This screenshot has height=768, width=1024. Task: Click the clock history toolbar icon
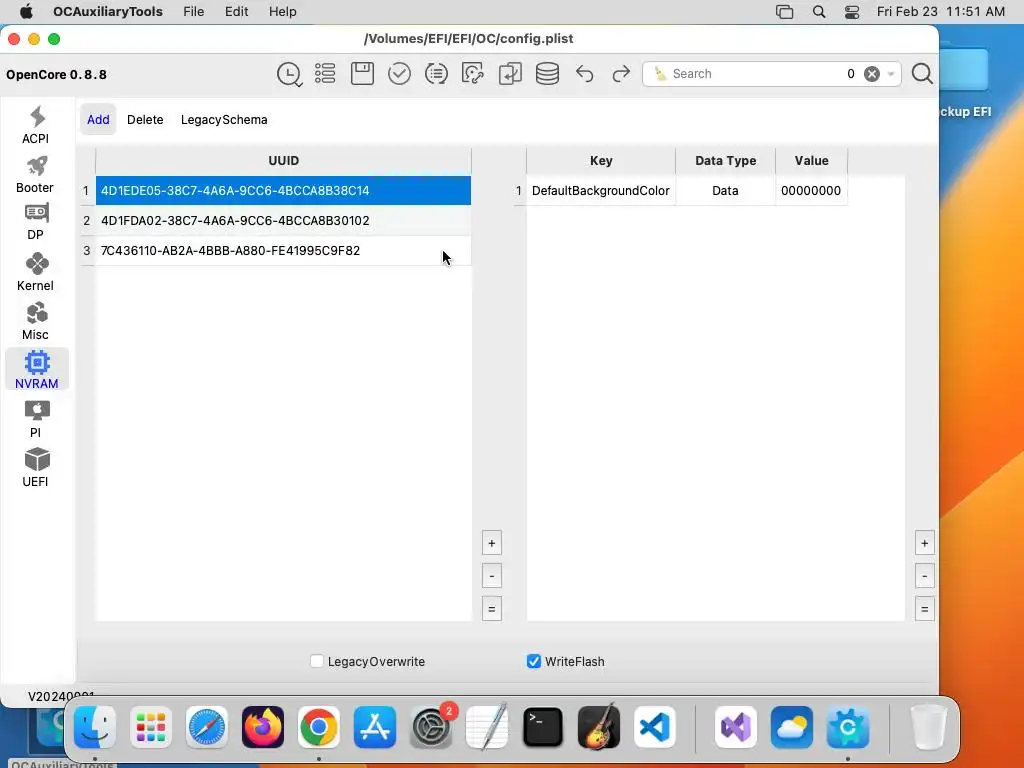[x=289, y=74]
